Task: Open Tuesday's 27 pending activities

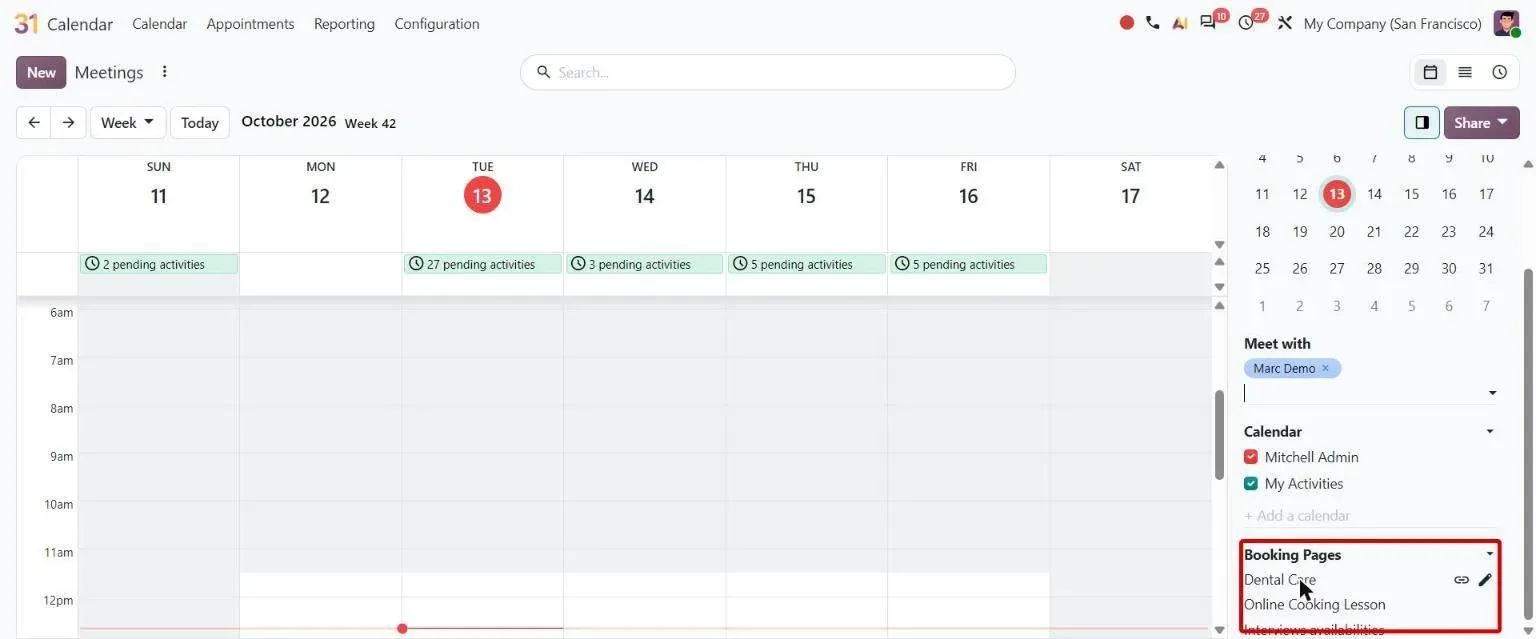Action: (483, 264)
